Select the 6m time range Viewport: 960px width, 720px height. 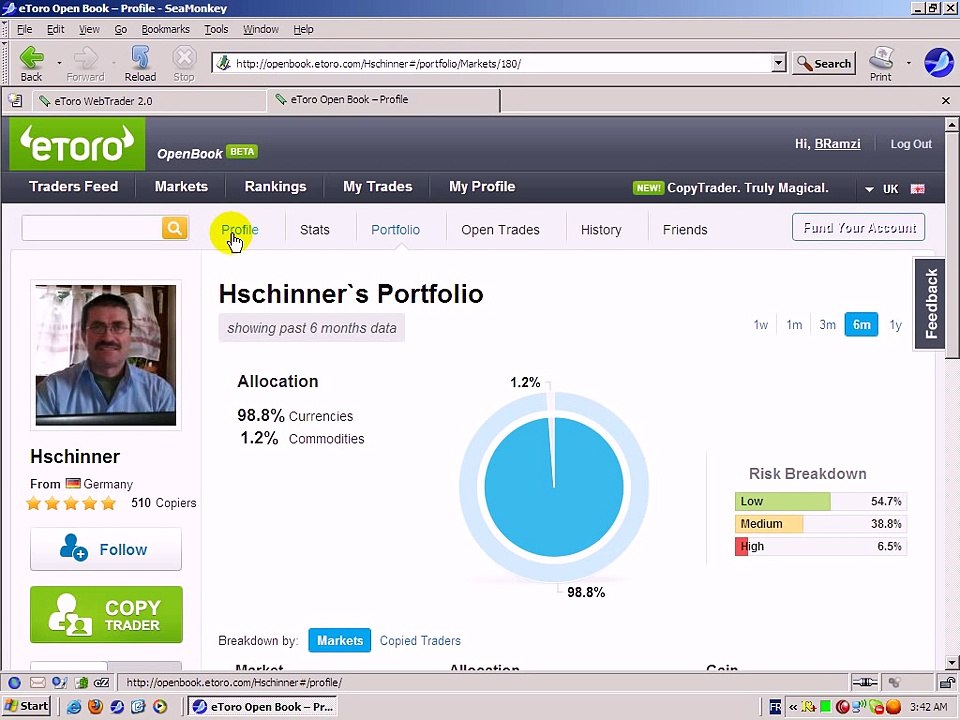pyautogui.click(x=861, y=324)
